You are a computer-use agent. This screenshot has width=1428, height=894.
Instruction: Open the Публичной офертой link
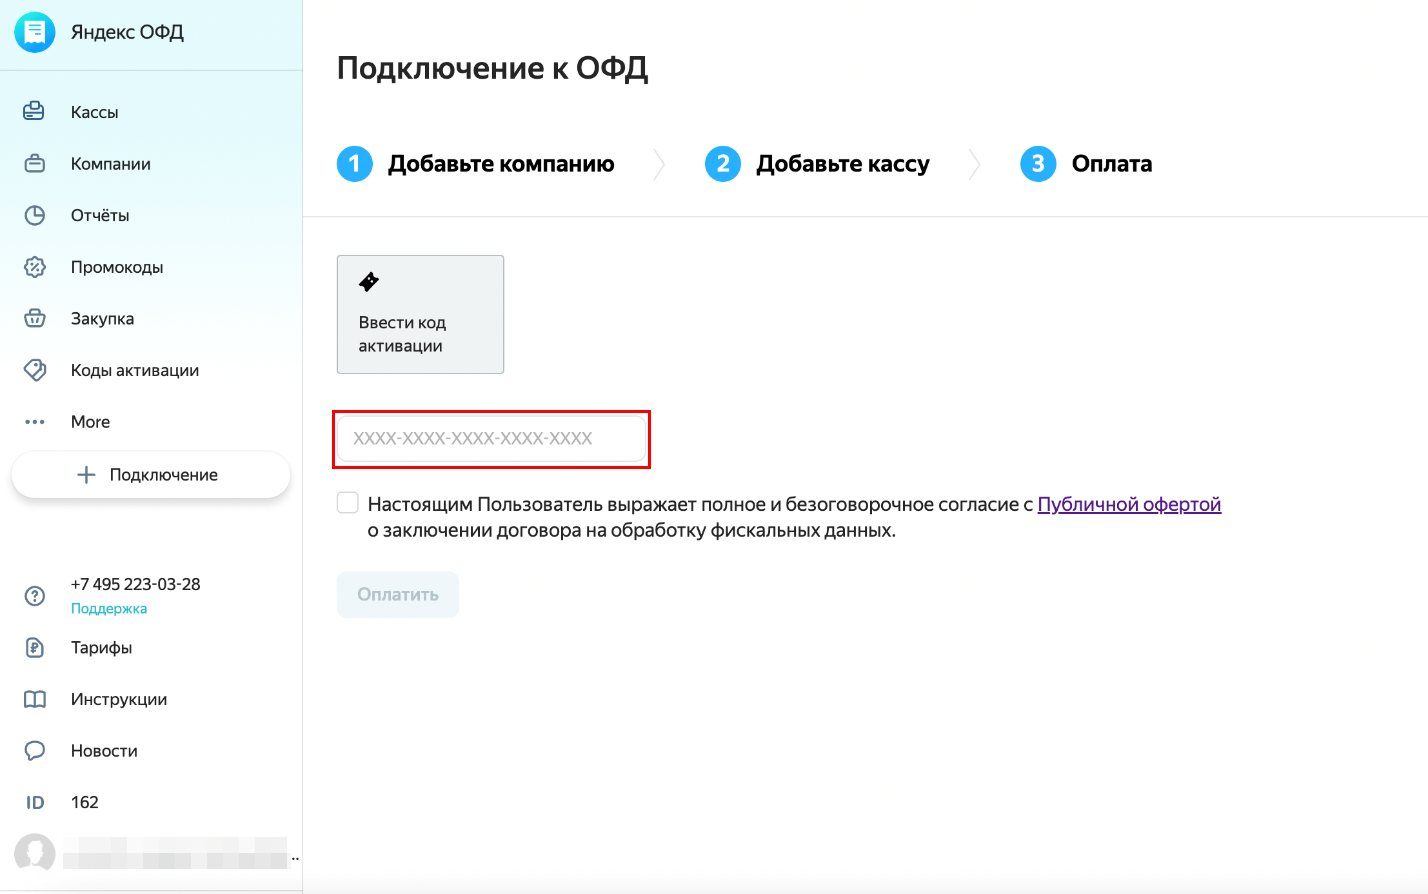1129,504
